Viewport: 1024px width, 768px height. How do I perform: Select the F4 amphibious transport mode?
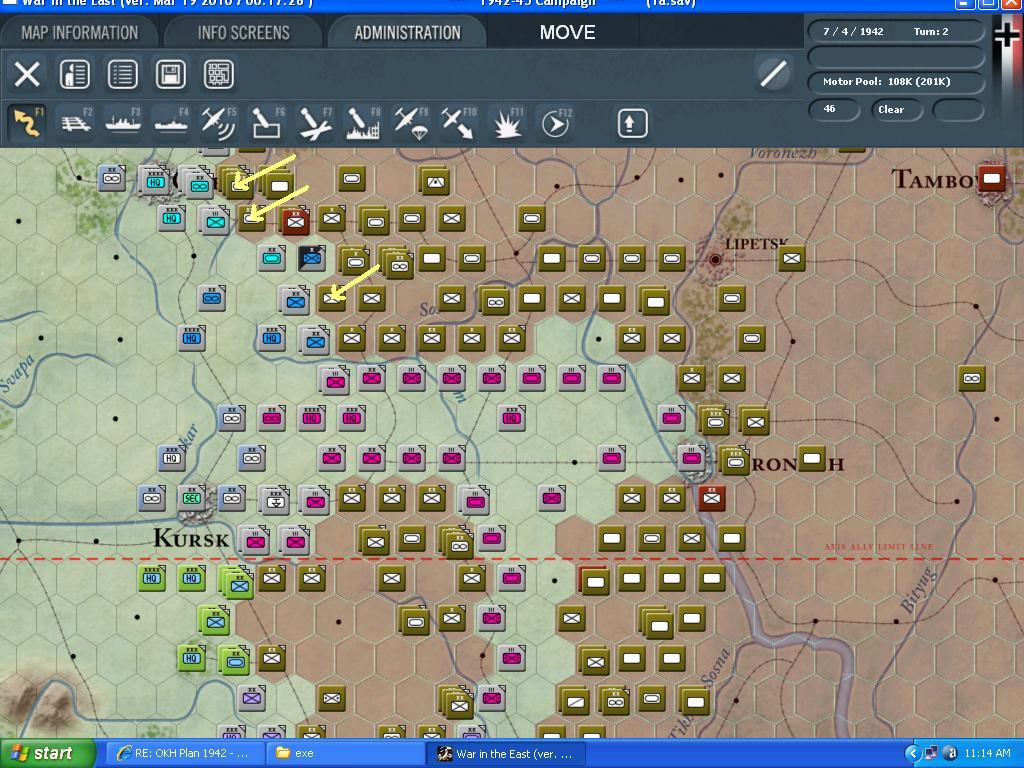click(x=171, y=122)
